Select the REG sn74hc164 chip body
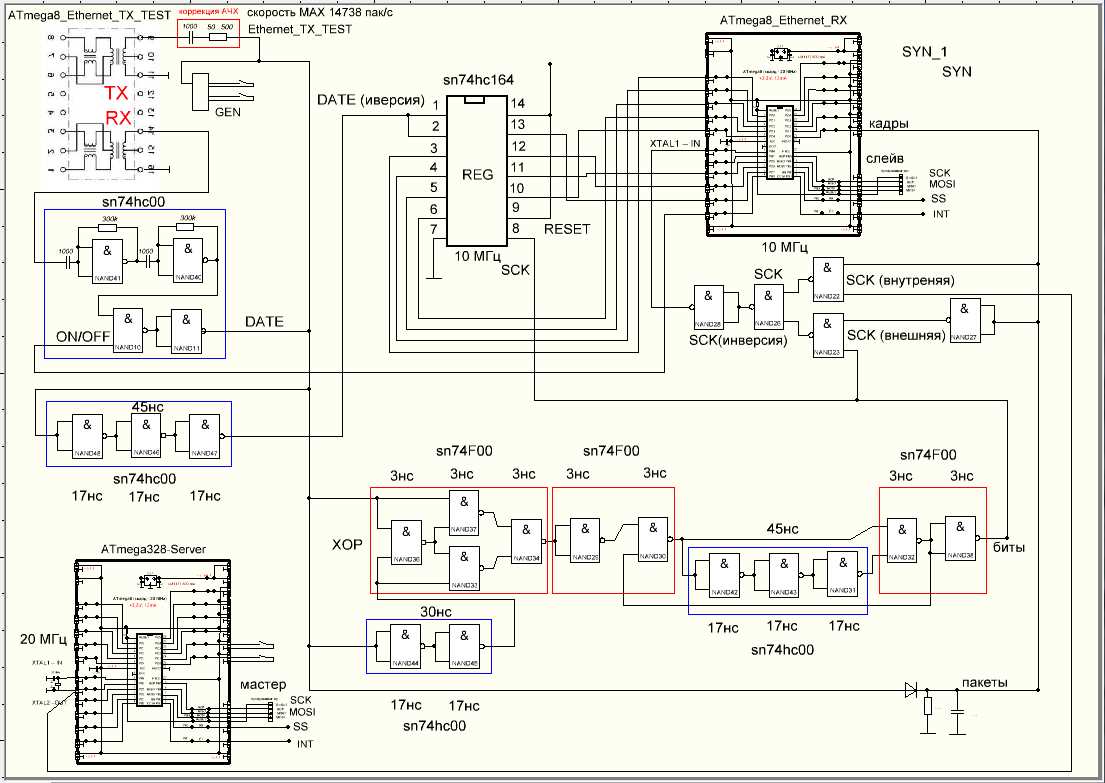This screenshot has height=783, width=1105. tap(478, 171)
